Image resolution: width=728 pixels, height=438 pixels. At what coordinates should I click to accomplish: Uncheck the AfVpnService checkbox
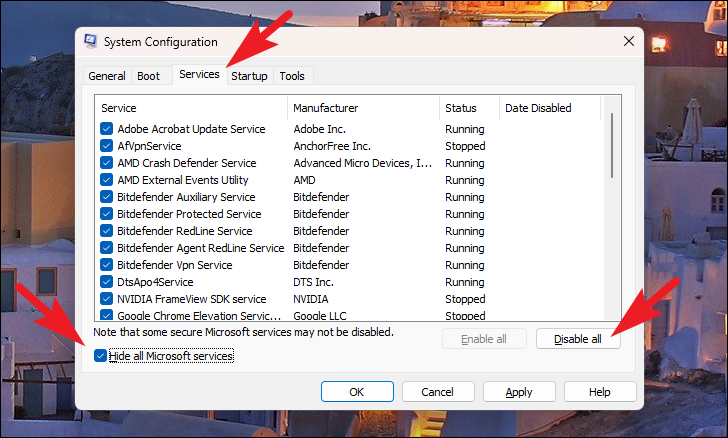click(x=106, y=146)
